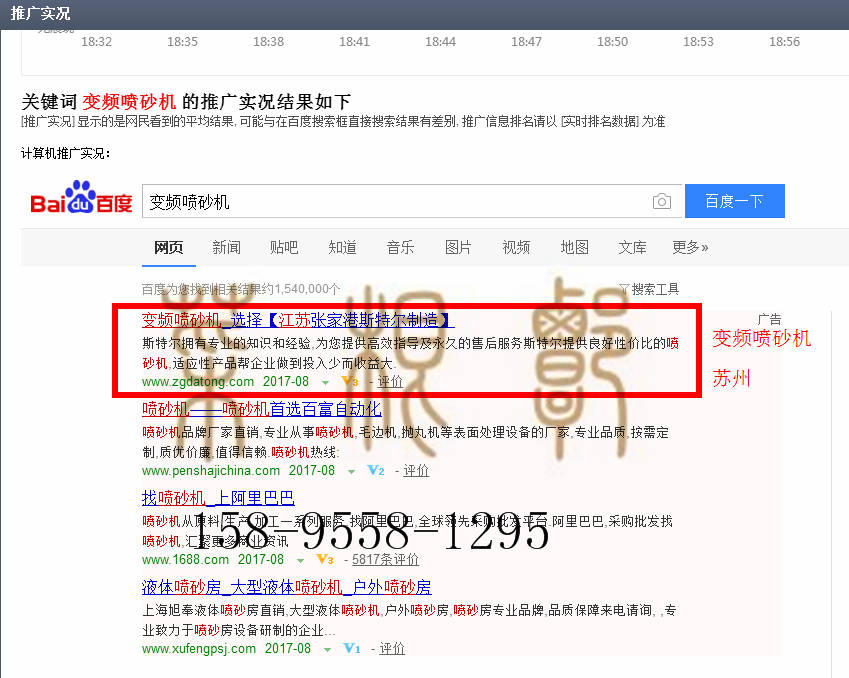Click 评价 link on zgdatong.com result

tap(390, 382)
